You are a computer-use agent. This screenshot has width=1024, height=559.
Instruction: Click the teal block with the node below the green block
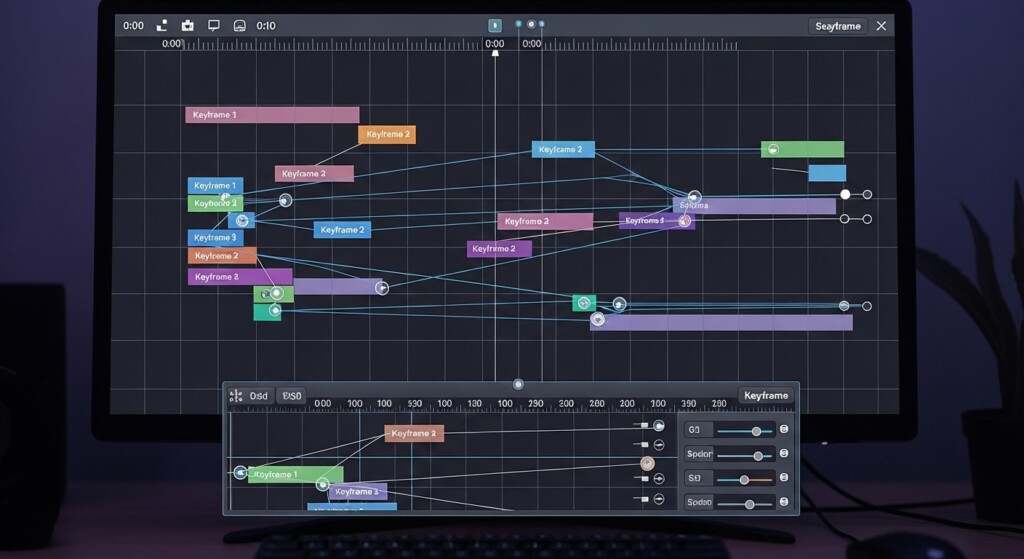point(267,311)
